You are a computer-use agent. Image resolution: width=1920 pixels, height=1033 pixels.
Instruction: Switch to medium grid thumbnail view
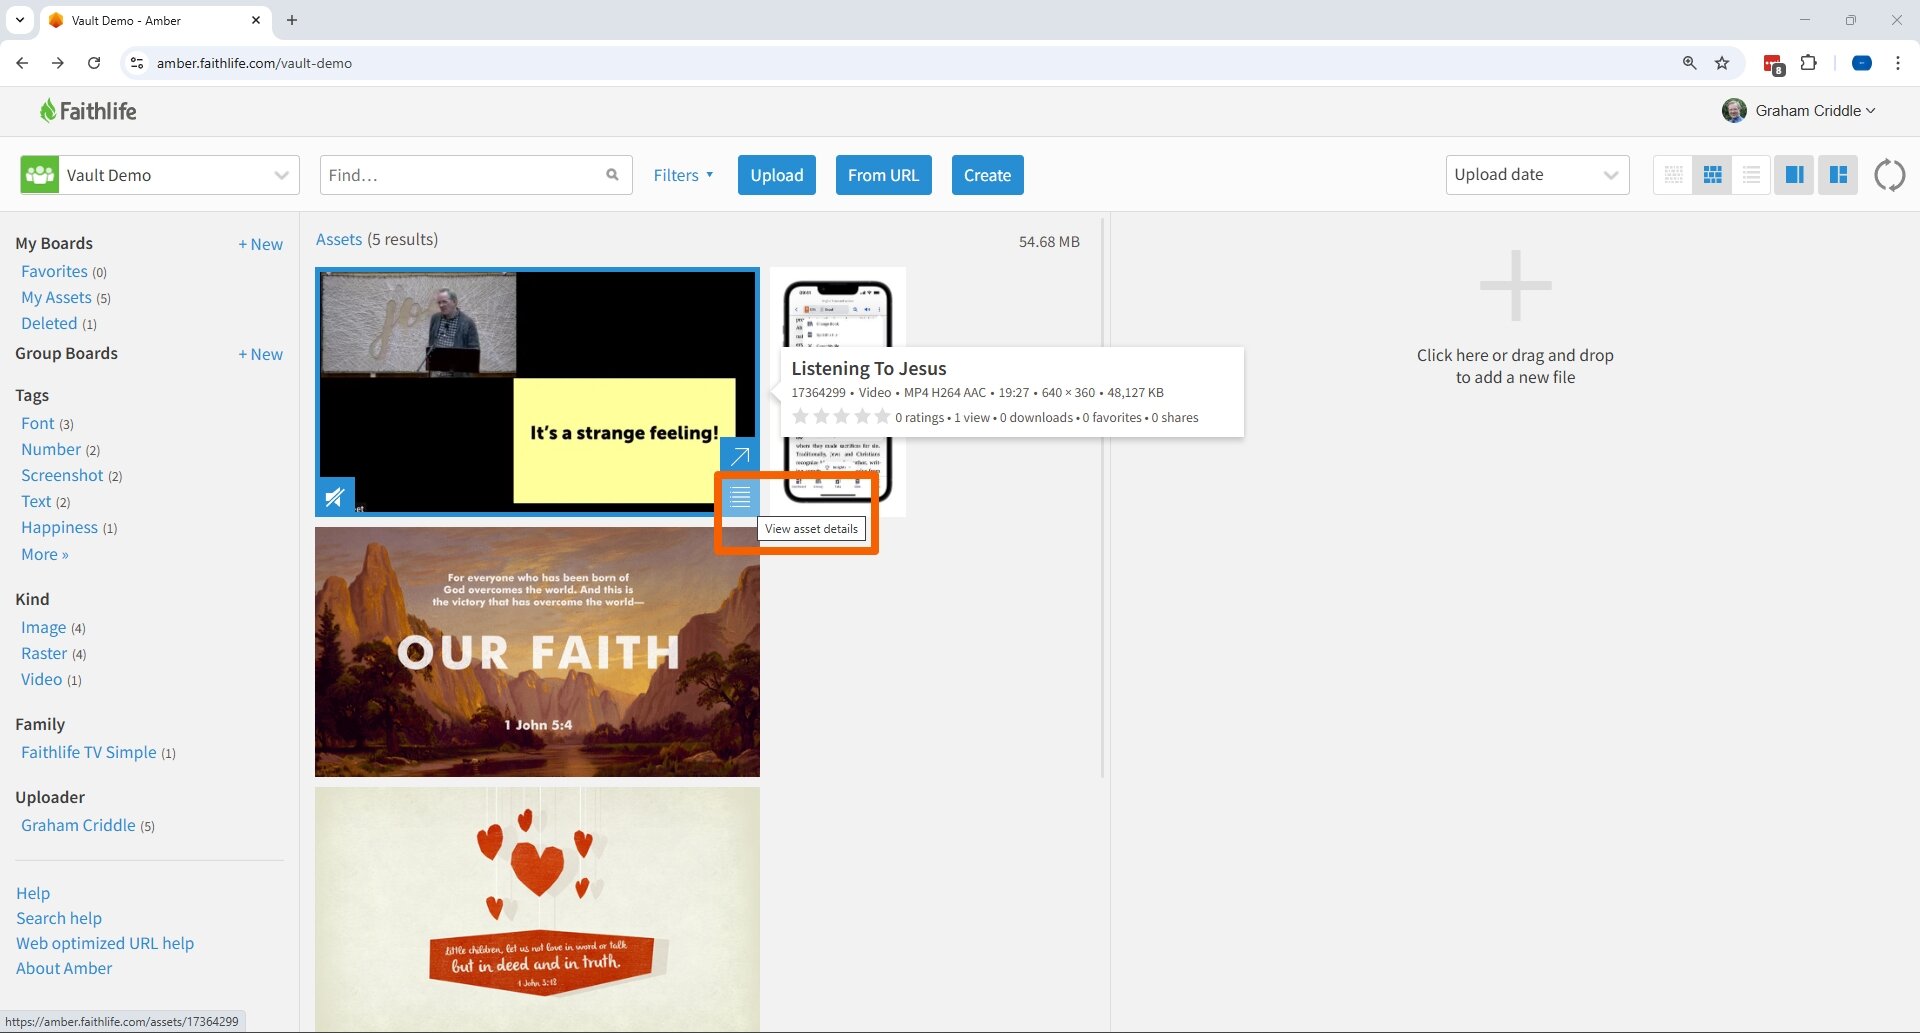[1712, 175]
